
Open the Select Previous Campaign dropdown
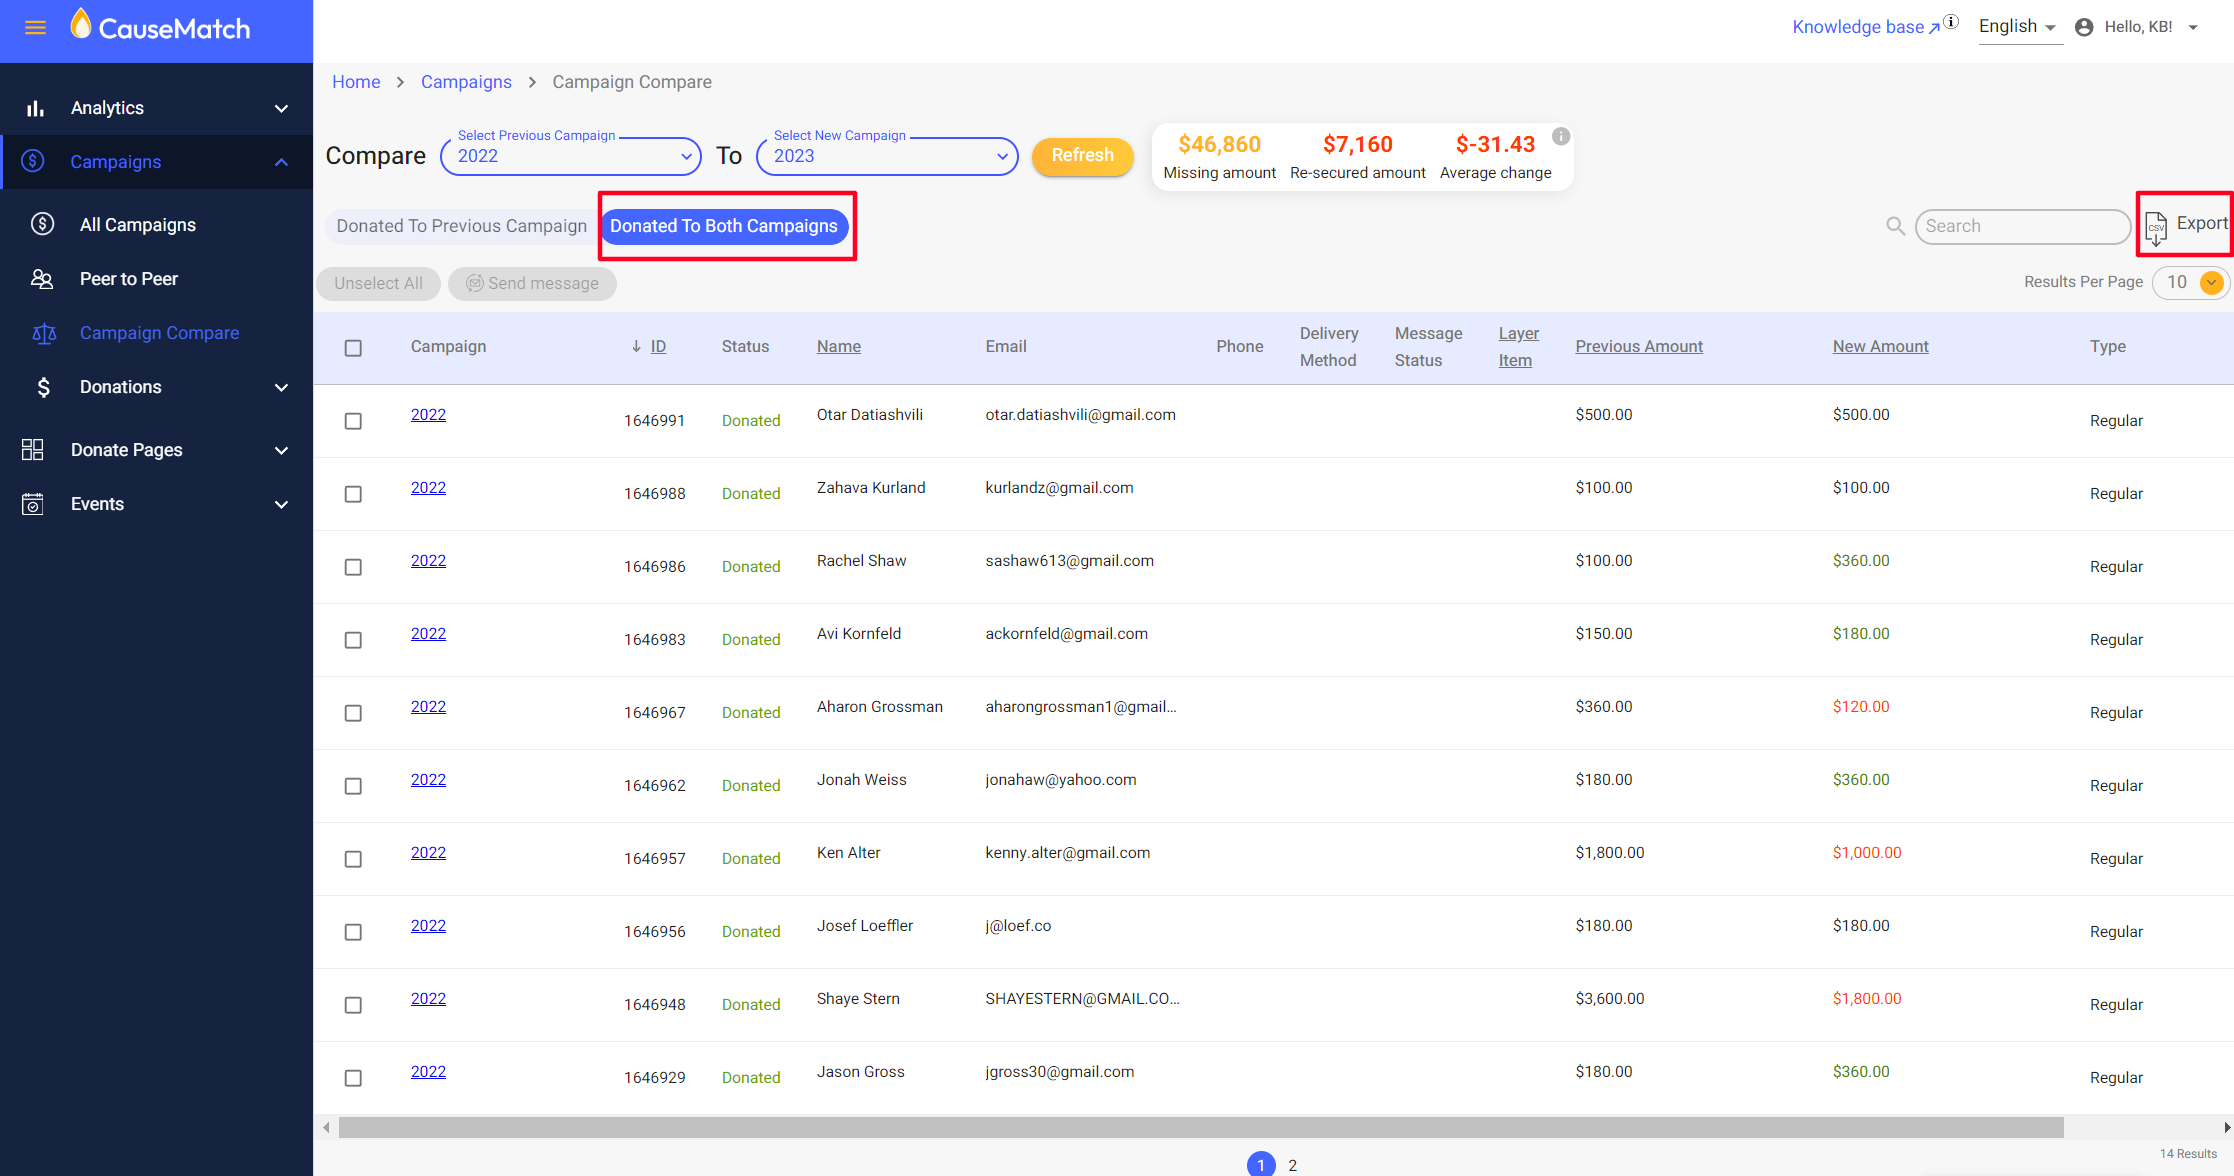point(571,156)
